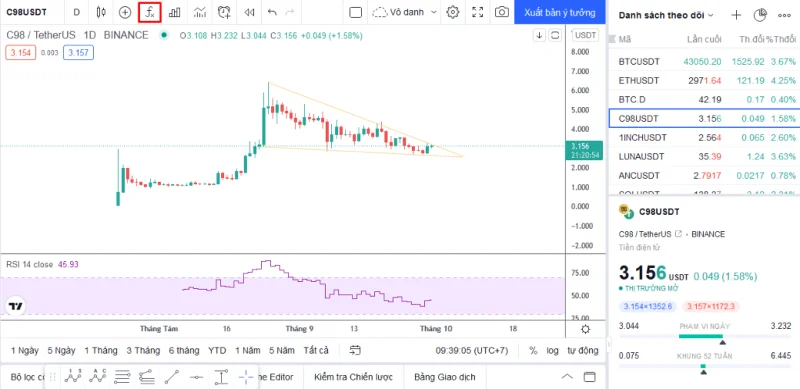
Task: Click the blue 3.157 buy price button
Action: coord(78,53)
